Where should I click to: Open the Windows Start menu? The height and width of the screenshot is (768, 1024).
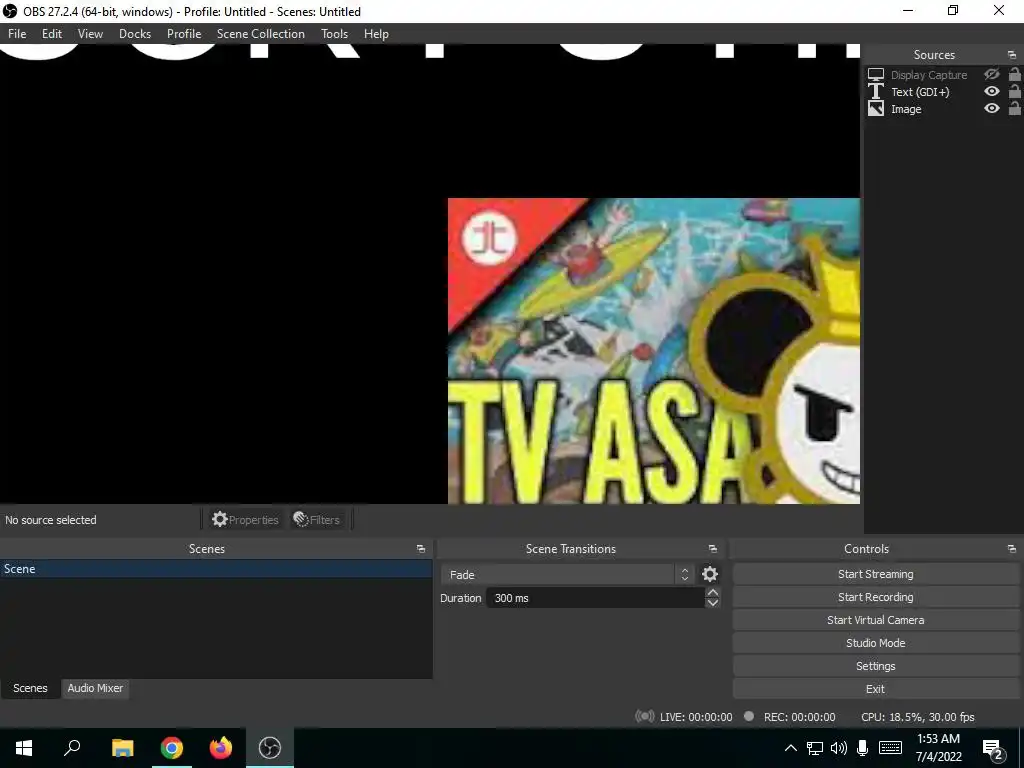24,748
